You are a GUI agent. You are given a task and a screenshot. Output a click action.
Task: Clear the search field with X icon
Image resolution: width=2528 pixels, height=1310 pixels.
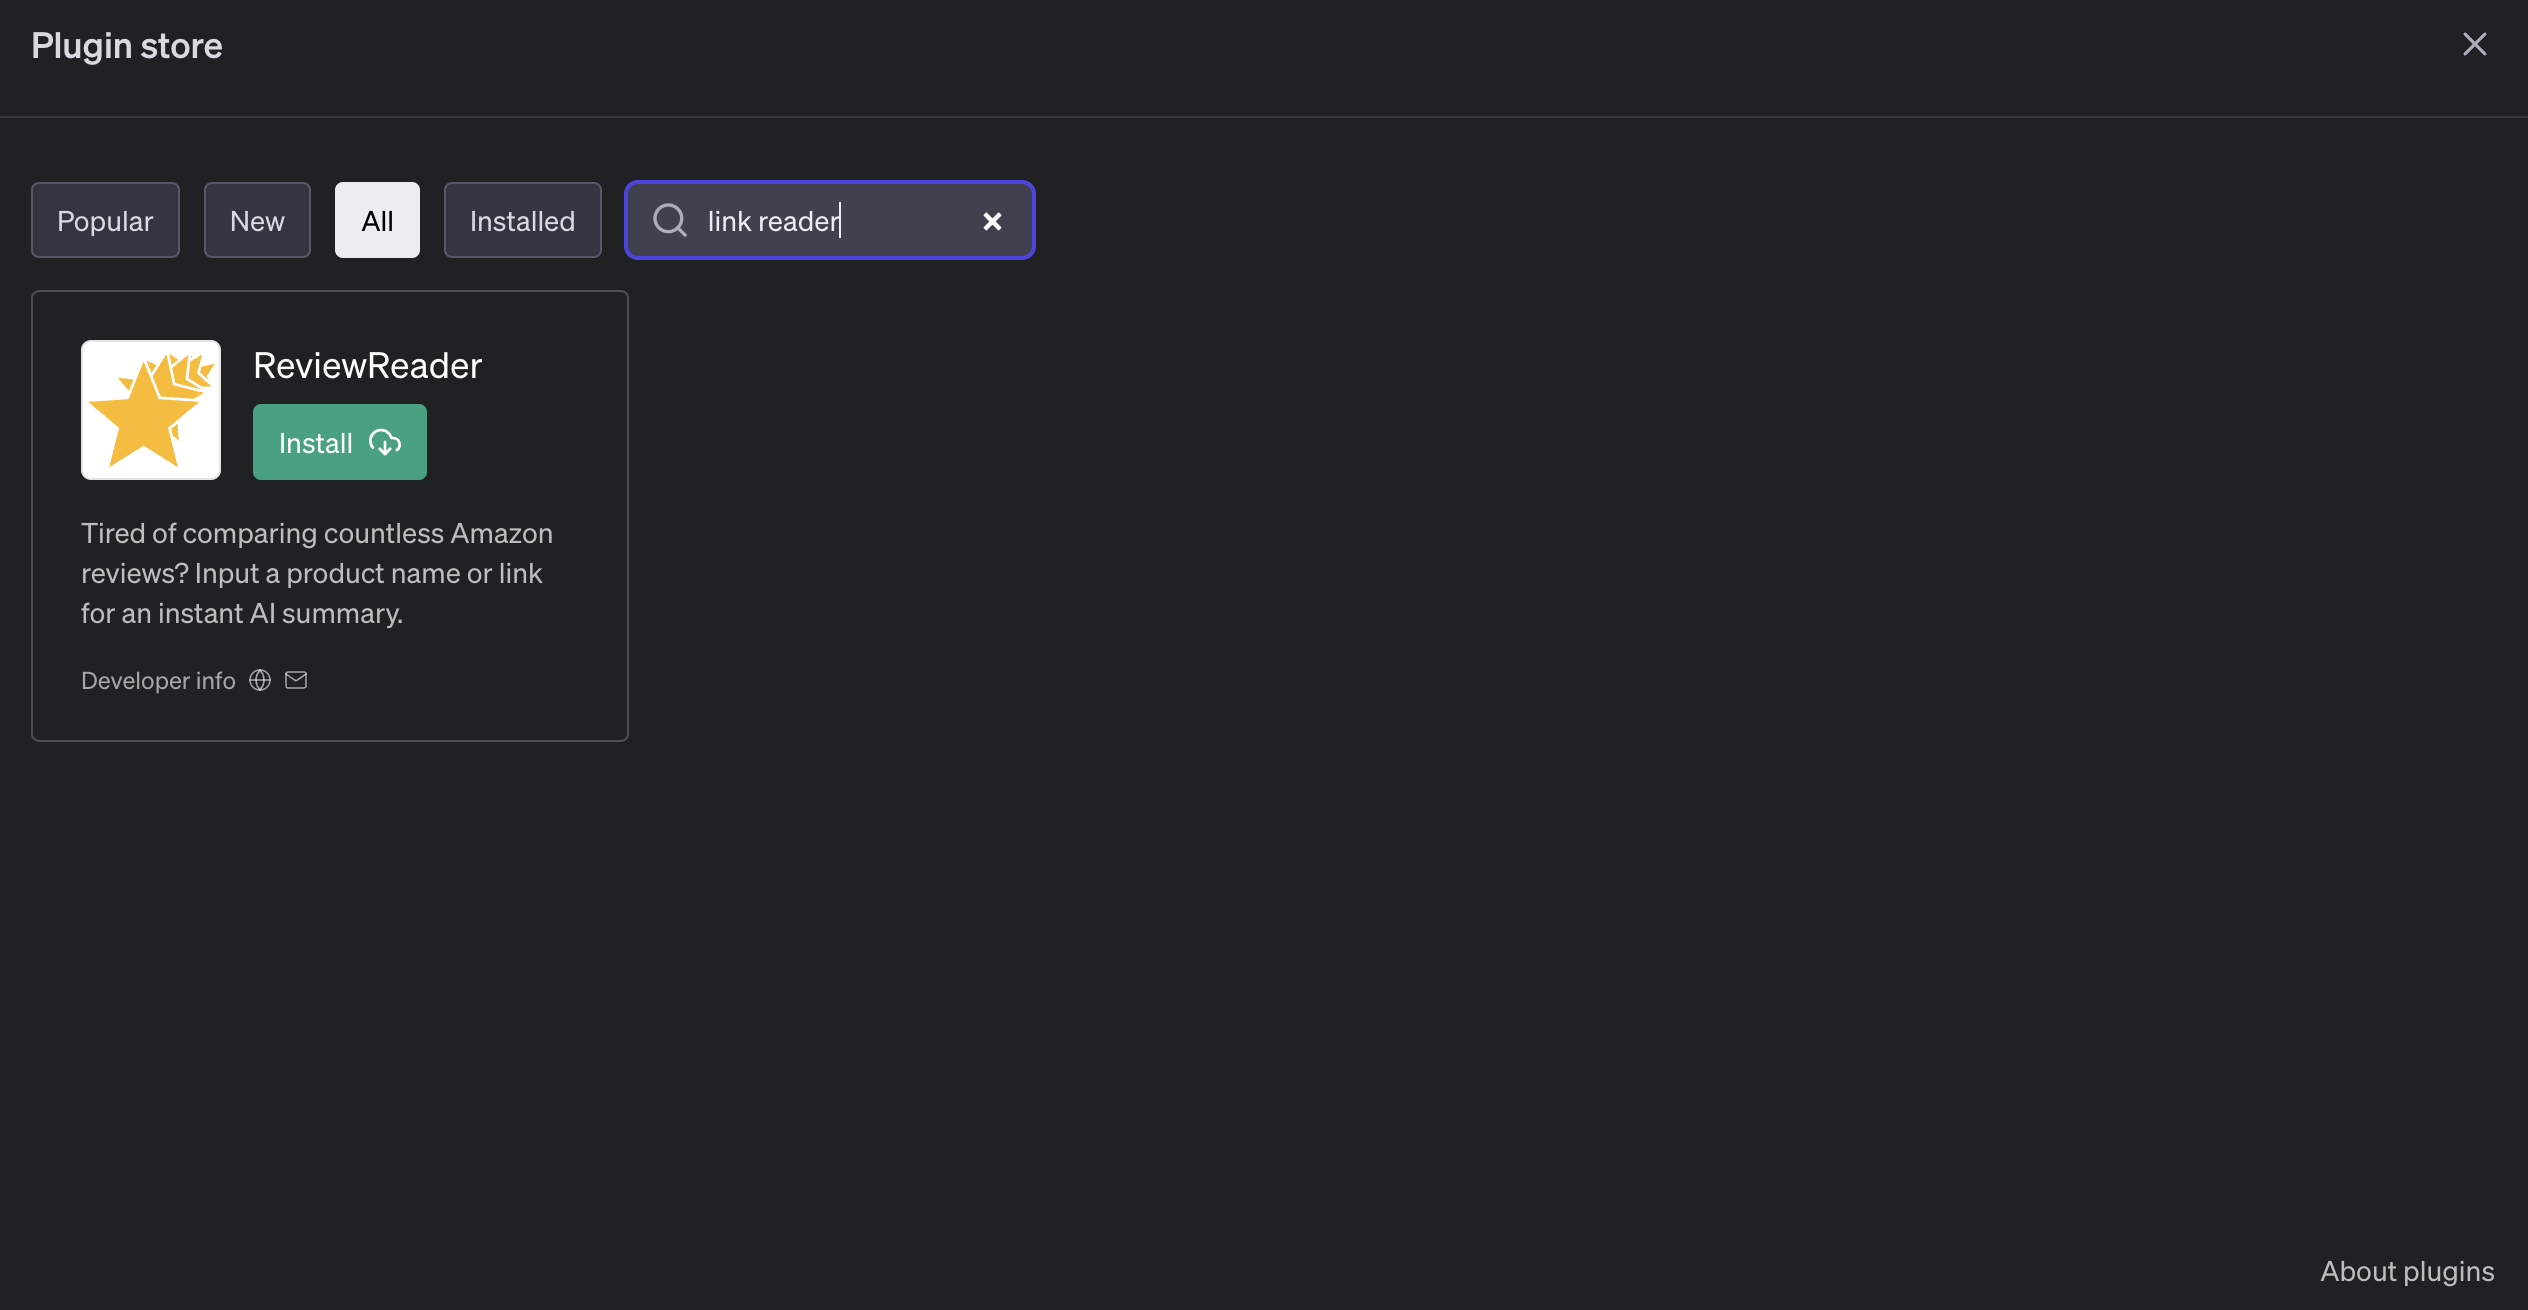tap(991, 219)
